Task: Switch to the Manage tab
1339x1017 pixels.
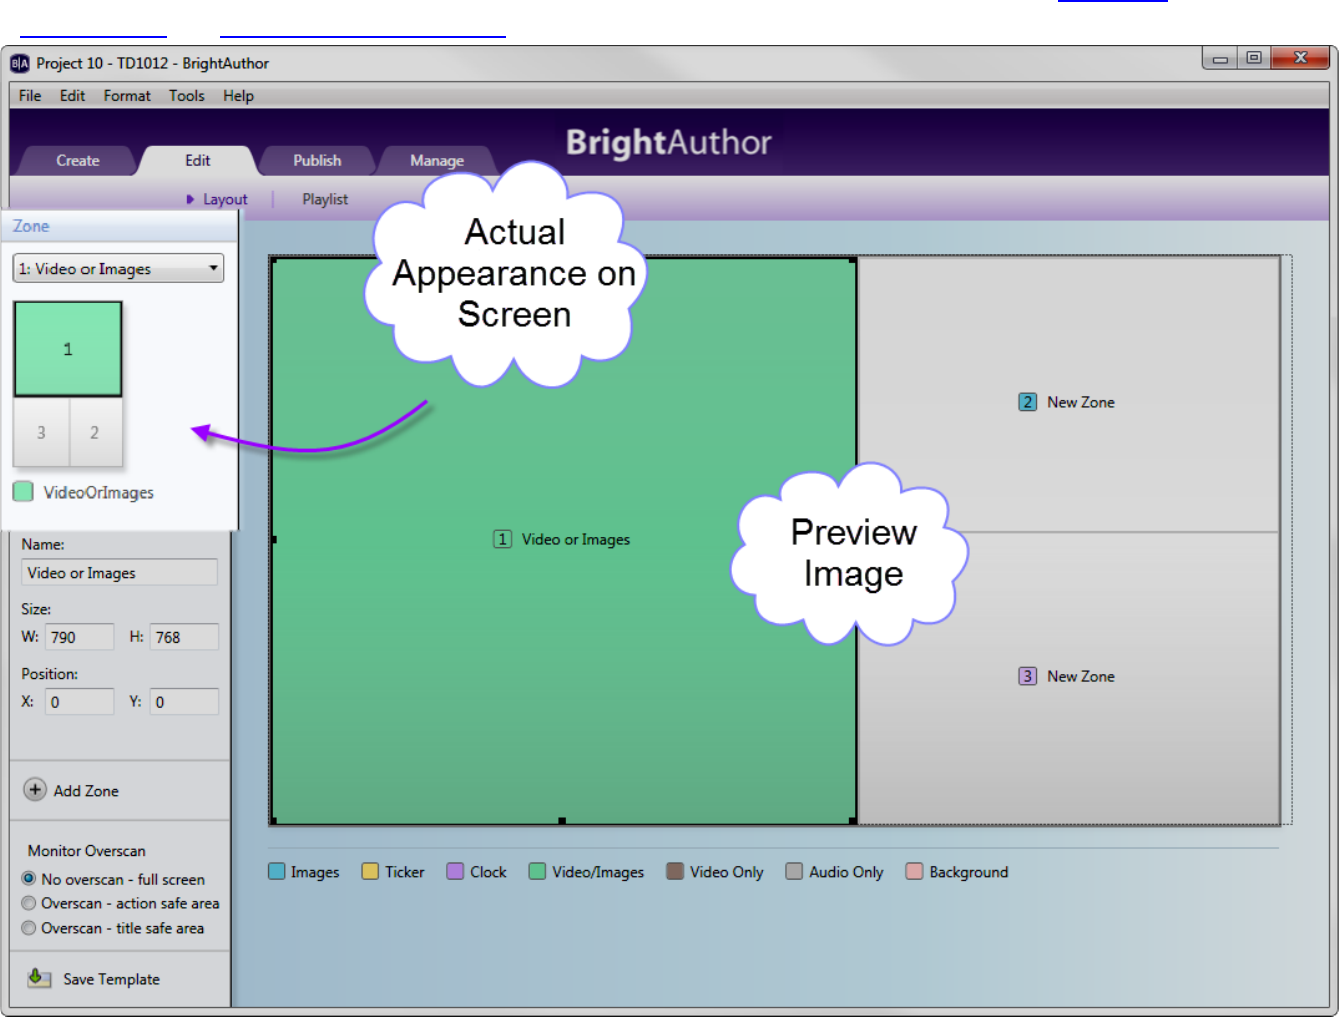Action: 437,160
